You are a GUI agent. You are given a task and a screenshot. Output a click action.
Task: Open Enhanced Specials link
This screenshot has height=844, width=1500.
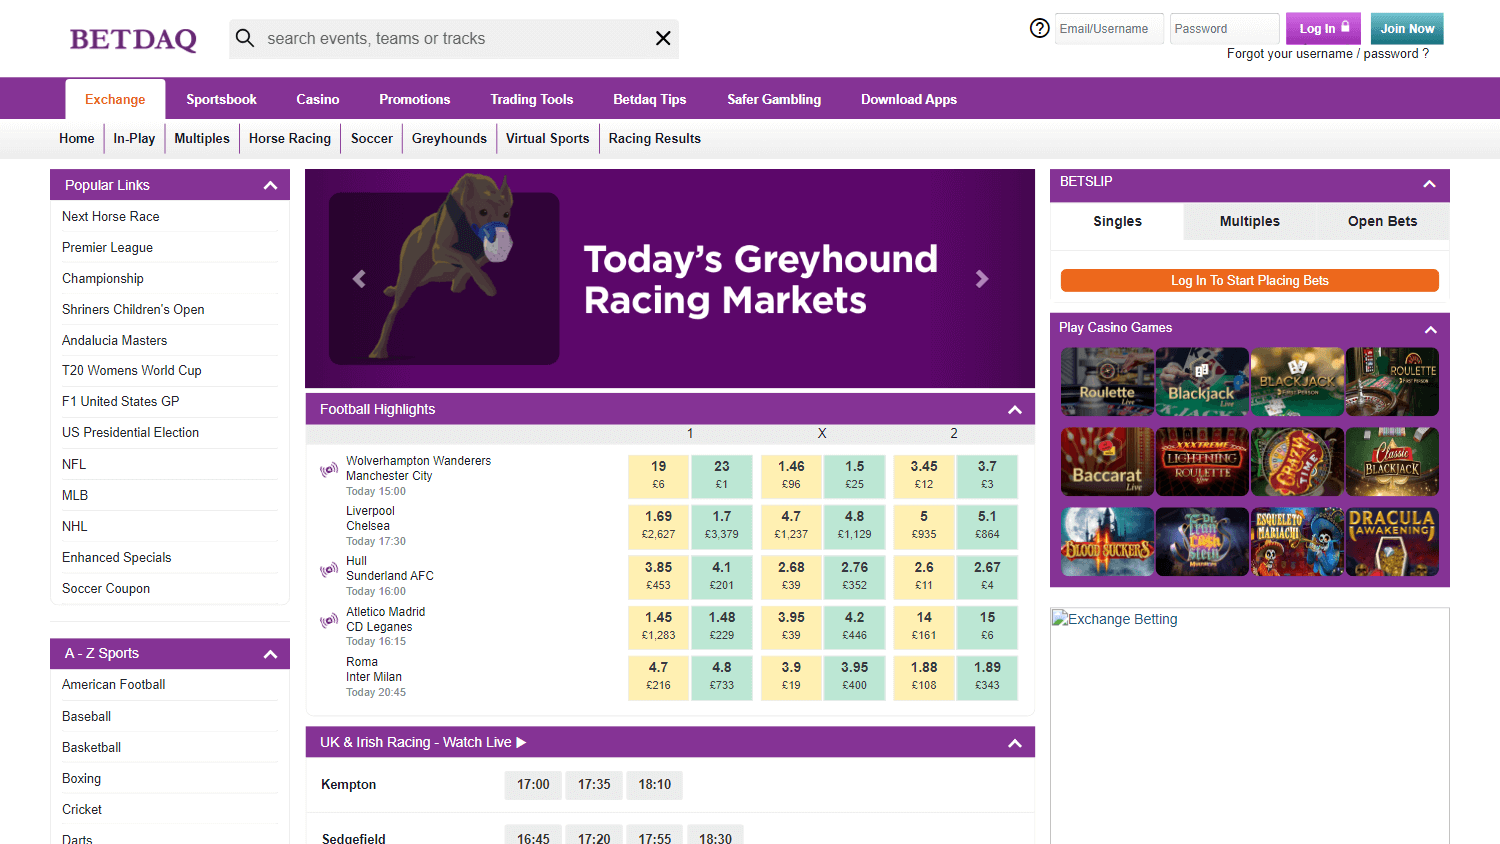(117, 557)
